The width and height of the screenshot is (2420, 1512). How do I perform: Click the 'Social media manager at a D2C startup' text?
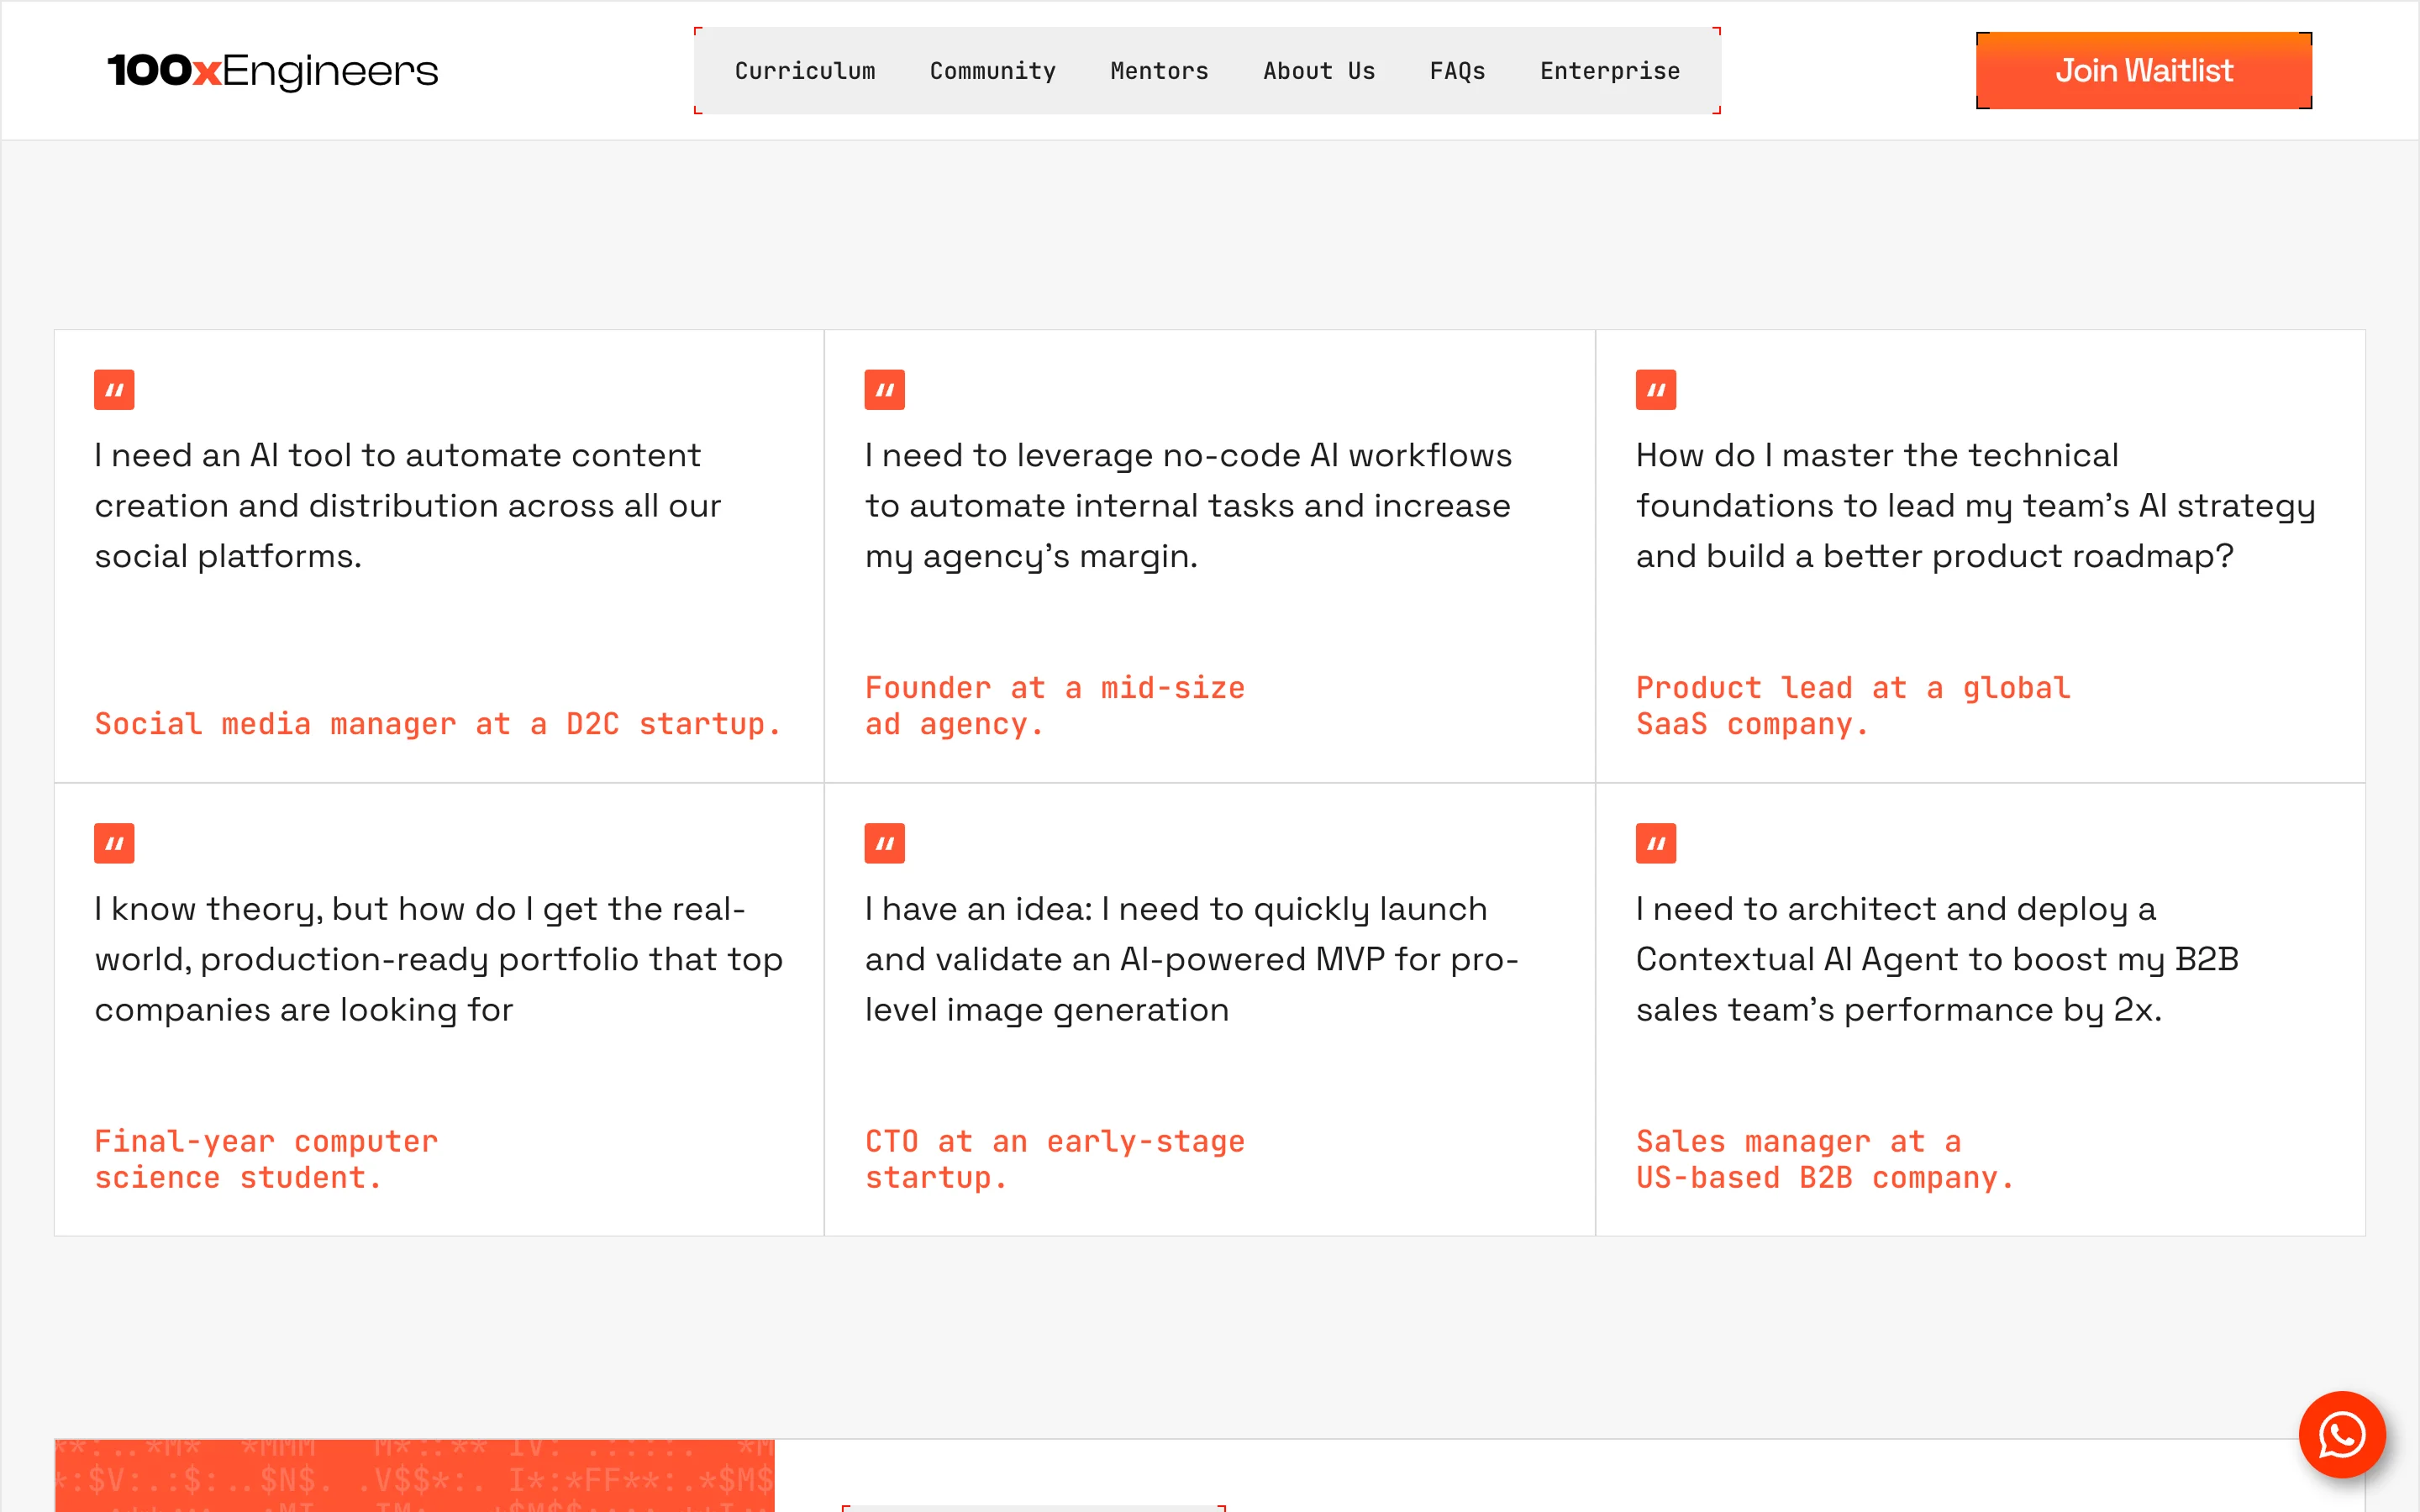437,723
